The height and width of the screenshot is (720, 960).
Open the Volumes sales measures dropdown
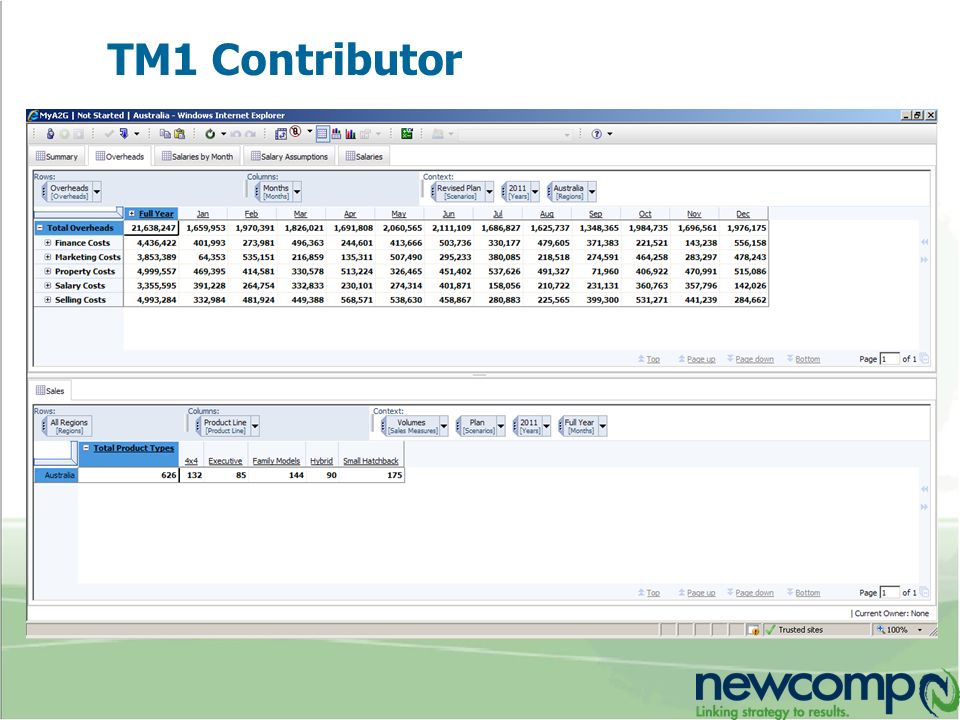[x=444, y=427]
